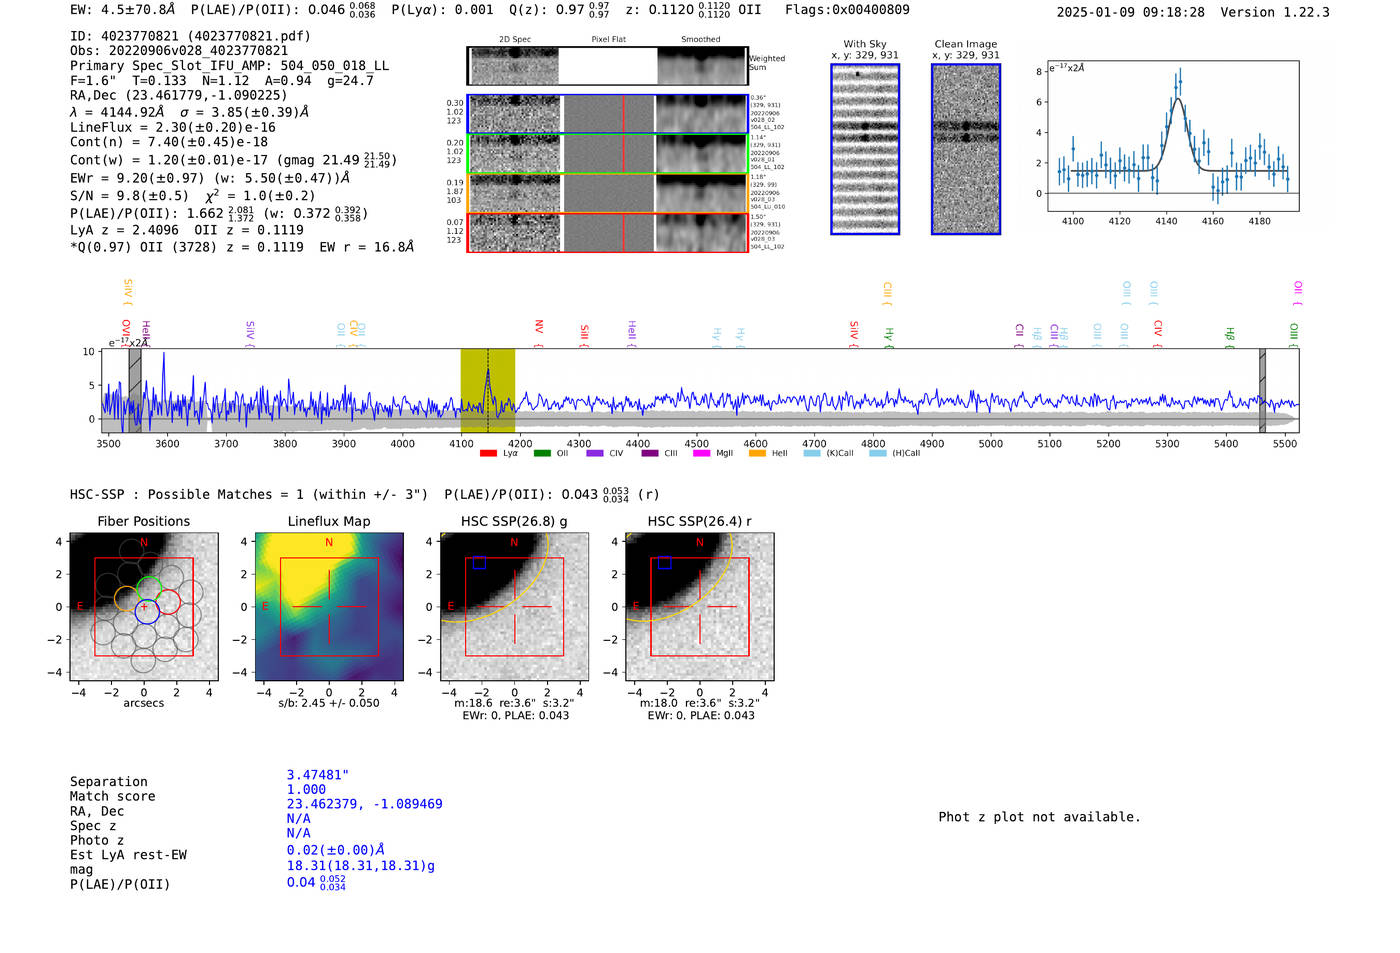Click the CIV purple legend swatch

coord(595,453)
